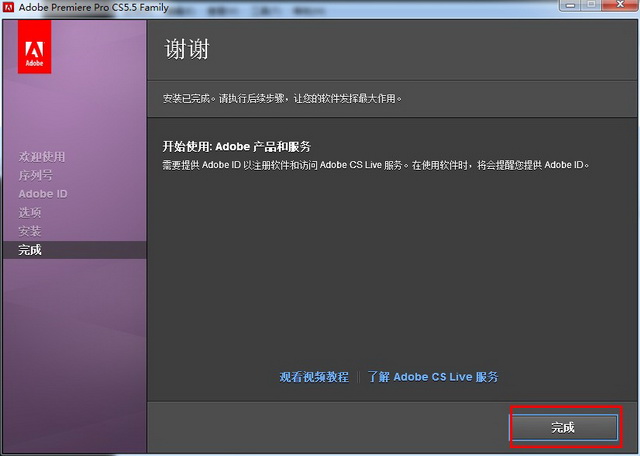
Task: Click the maximize window button
Action: tap(592, 5)
